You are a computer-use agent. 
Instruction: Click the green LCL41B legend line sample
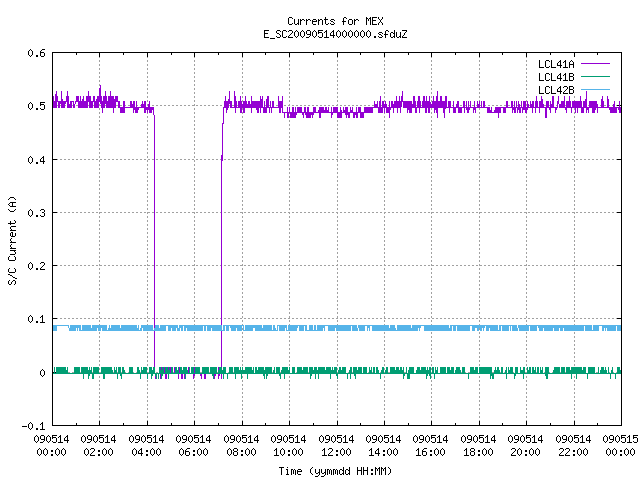(x=595, y=76)
